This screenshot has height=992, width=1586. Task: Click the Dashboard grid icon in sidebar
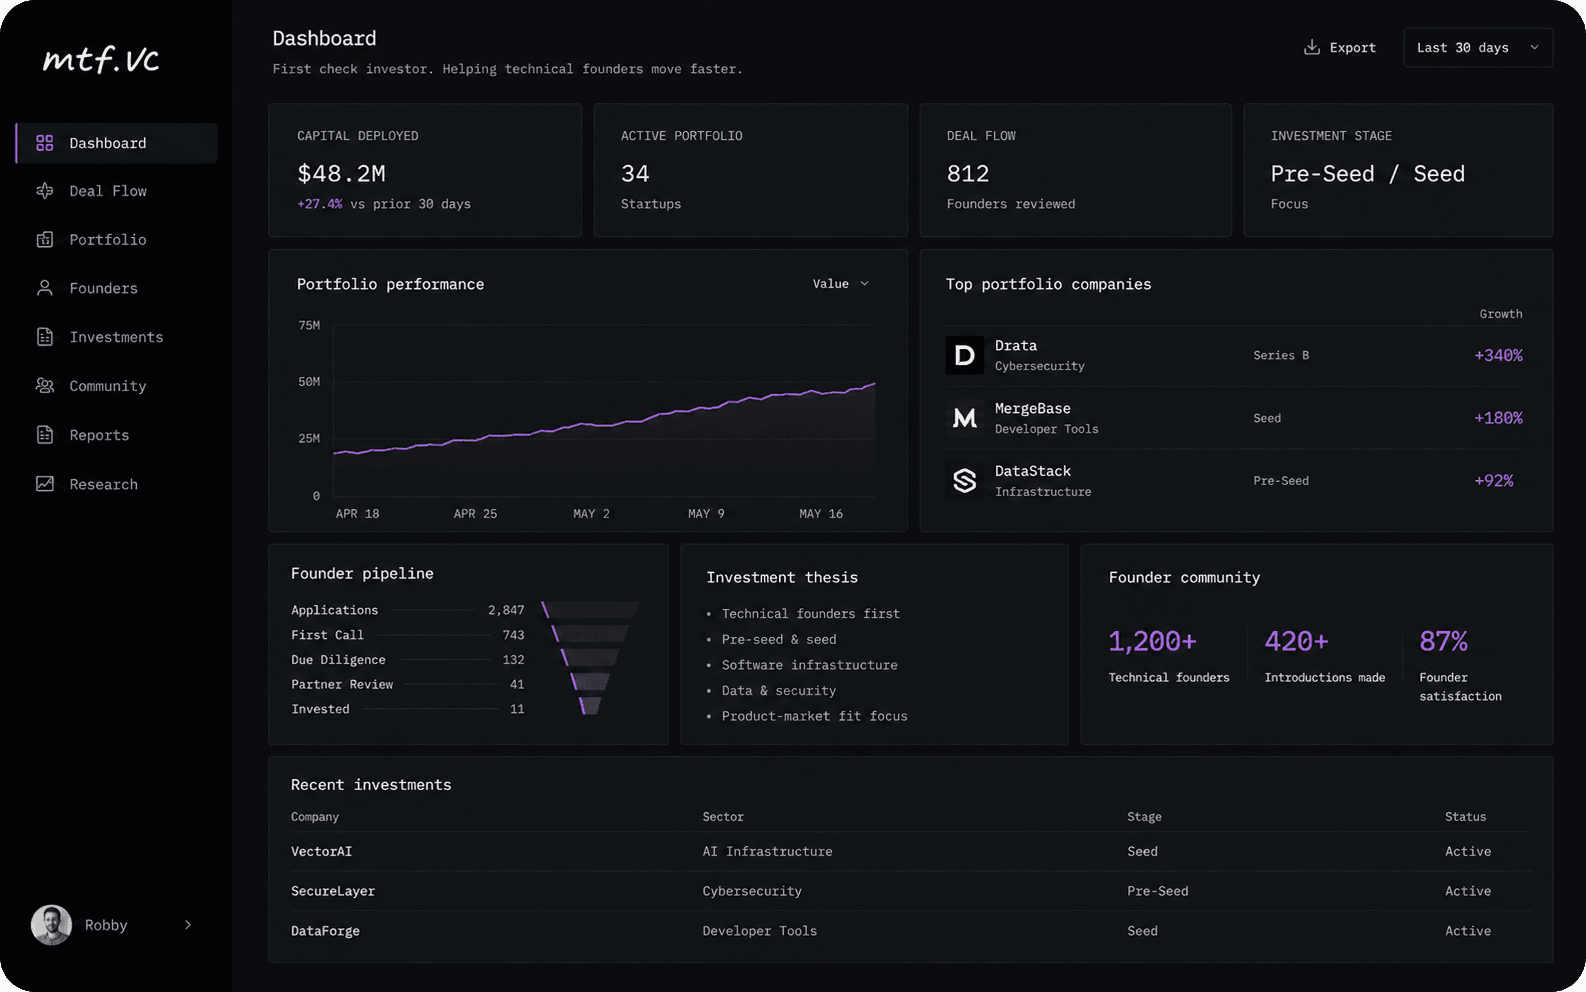[45, 143]
